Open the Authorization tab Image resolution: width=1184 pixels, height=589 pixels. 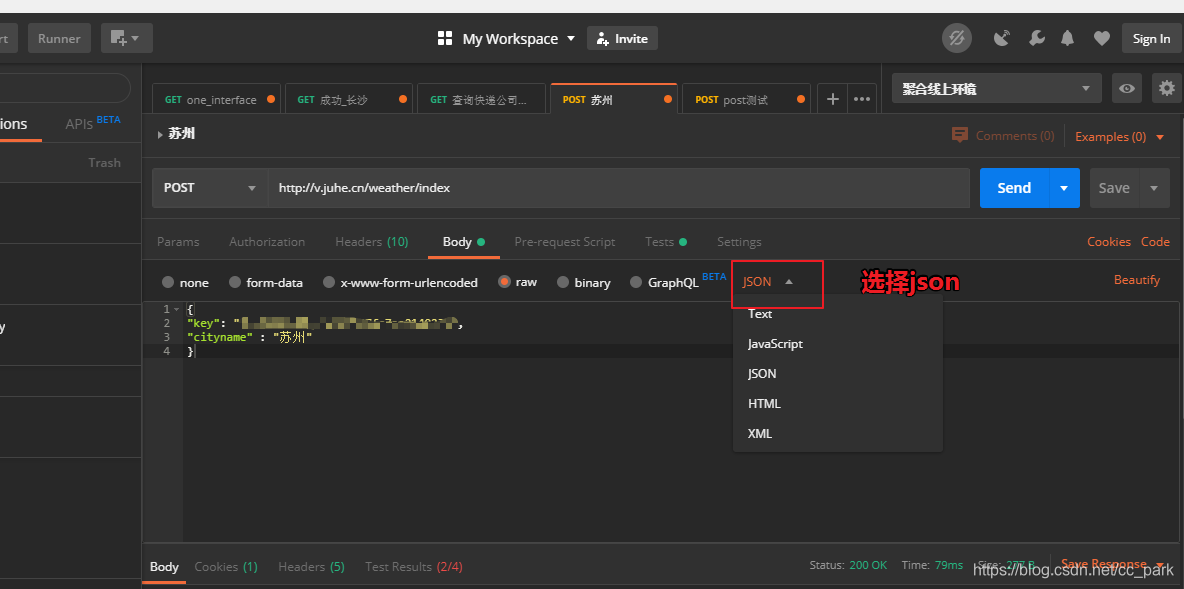(267, 242)
